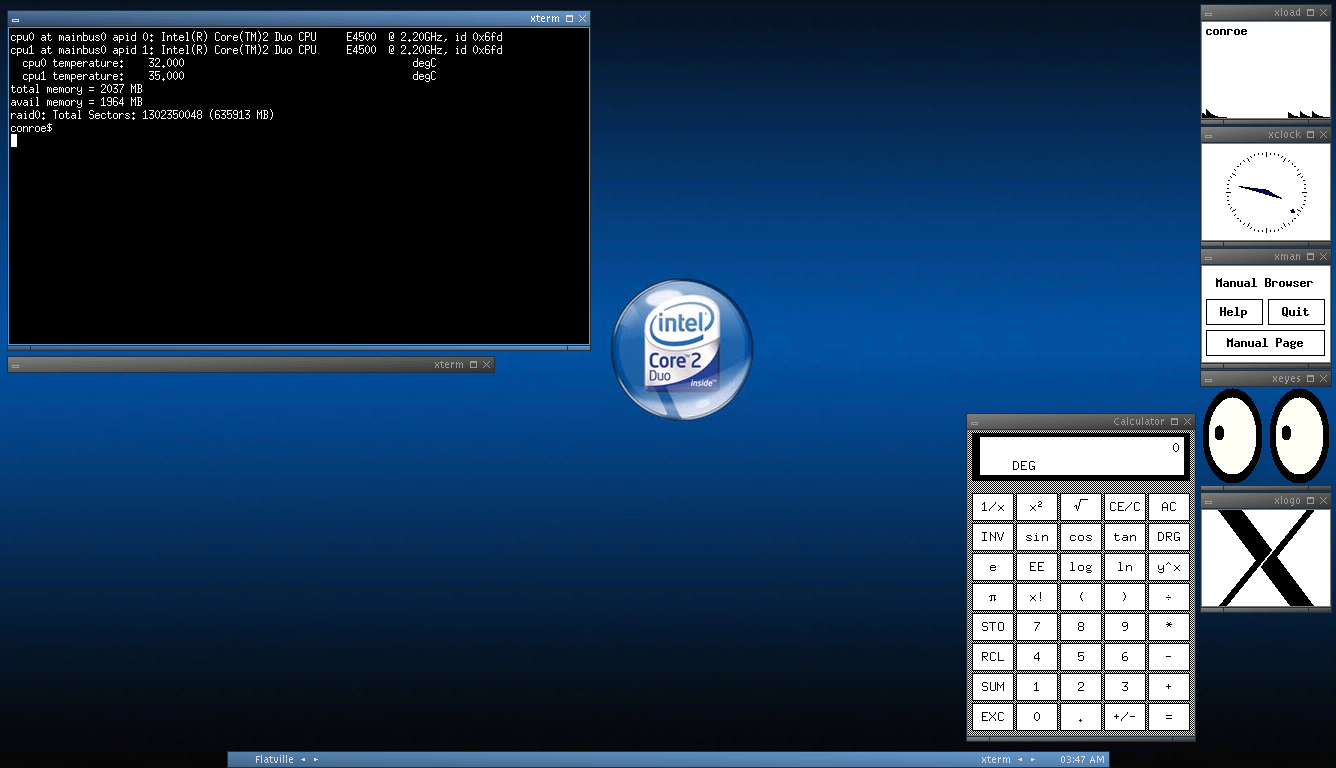Click the x² square key in Calculator

tap(1037, 507)
